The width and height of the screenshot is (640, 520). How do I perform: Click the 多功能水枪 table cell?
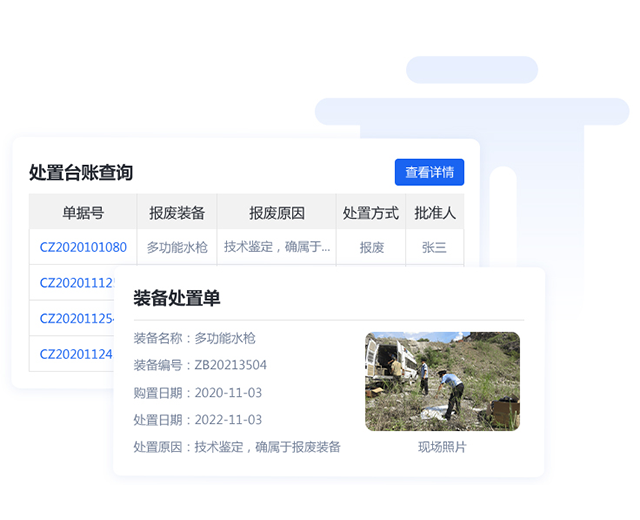(177, 247)
